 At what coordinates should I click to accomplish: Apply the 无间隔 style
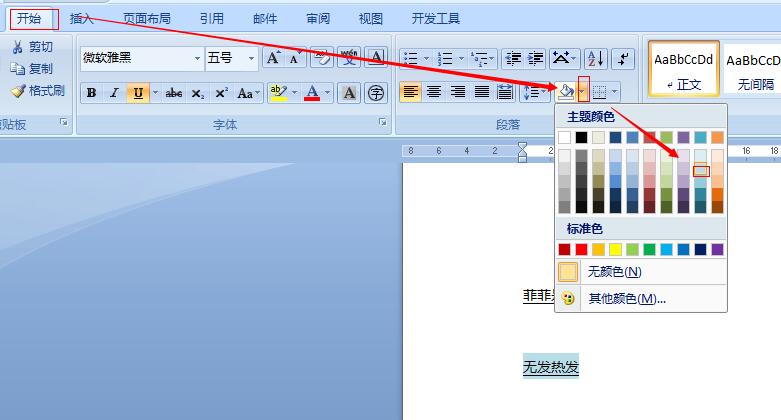click(x=752, y=69)
